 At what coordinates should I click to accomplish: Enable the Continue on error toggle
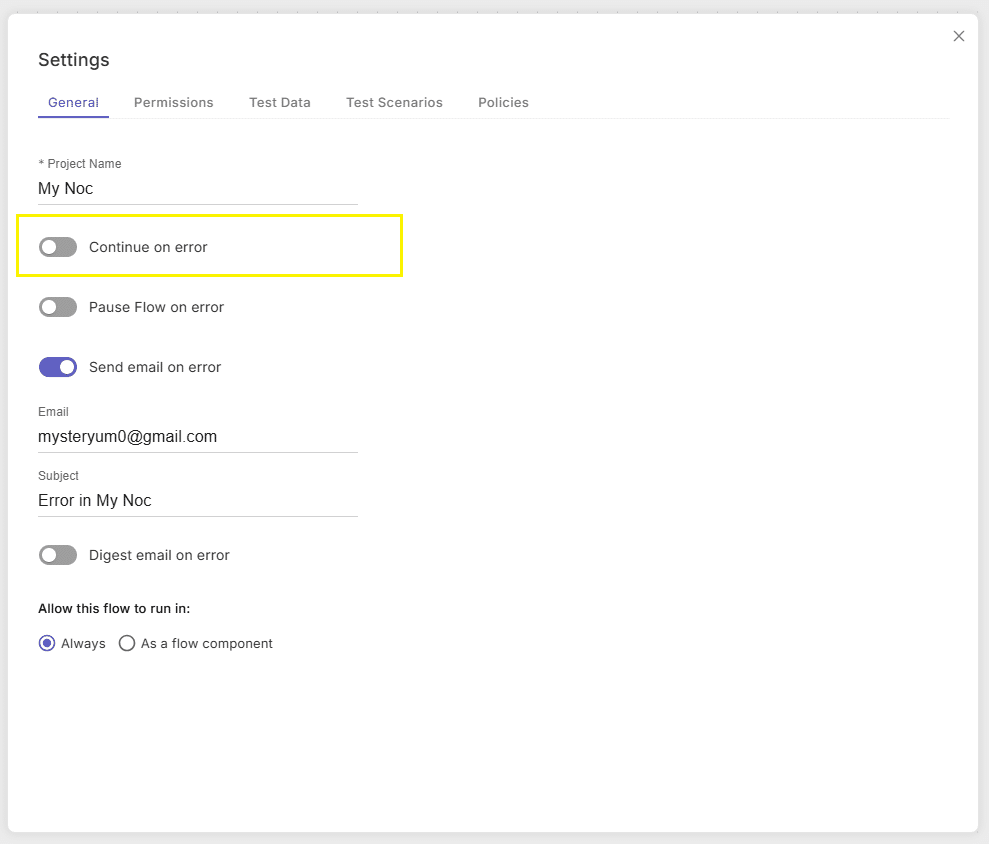[58, 247]
